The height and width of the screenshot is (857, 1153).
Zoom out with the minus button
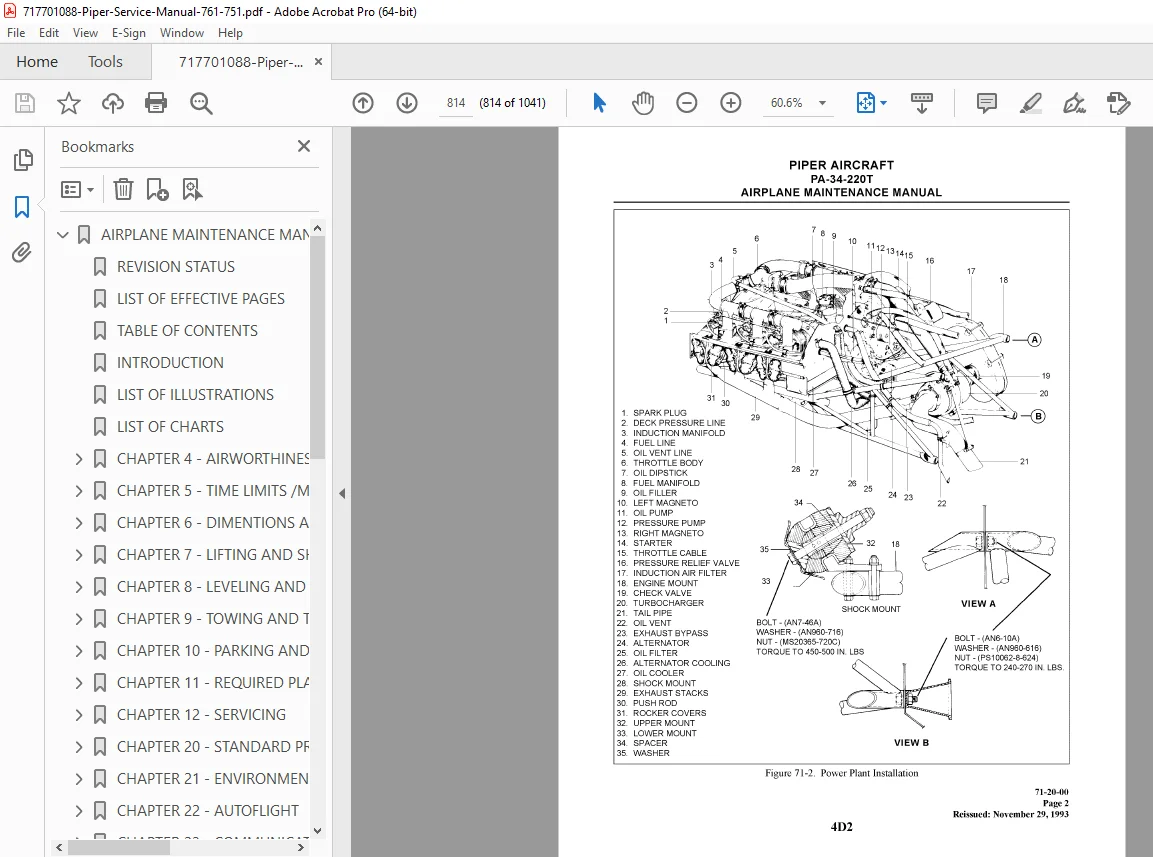[686, 103]
